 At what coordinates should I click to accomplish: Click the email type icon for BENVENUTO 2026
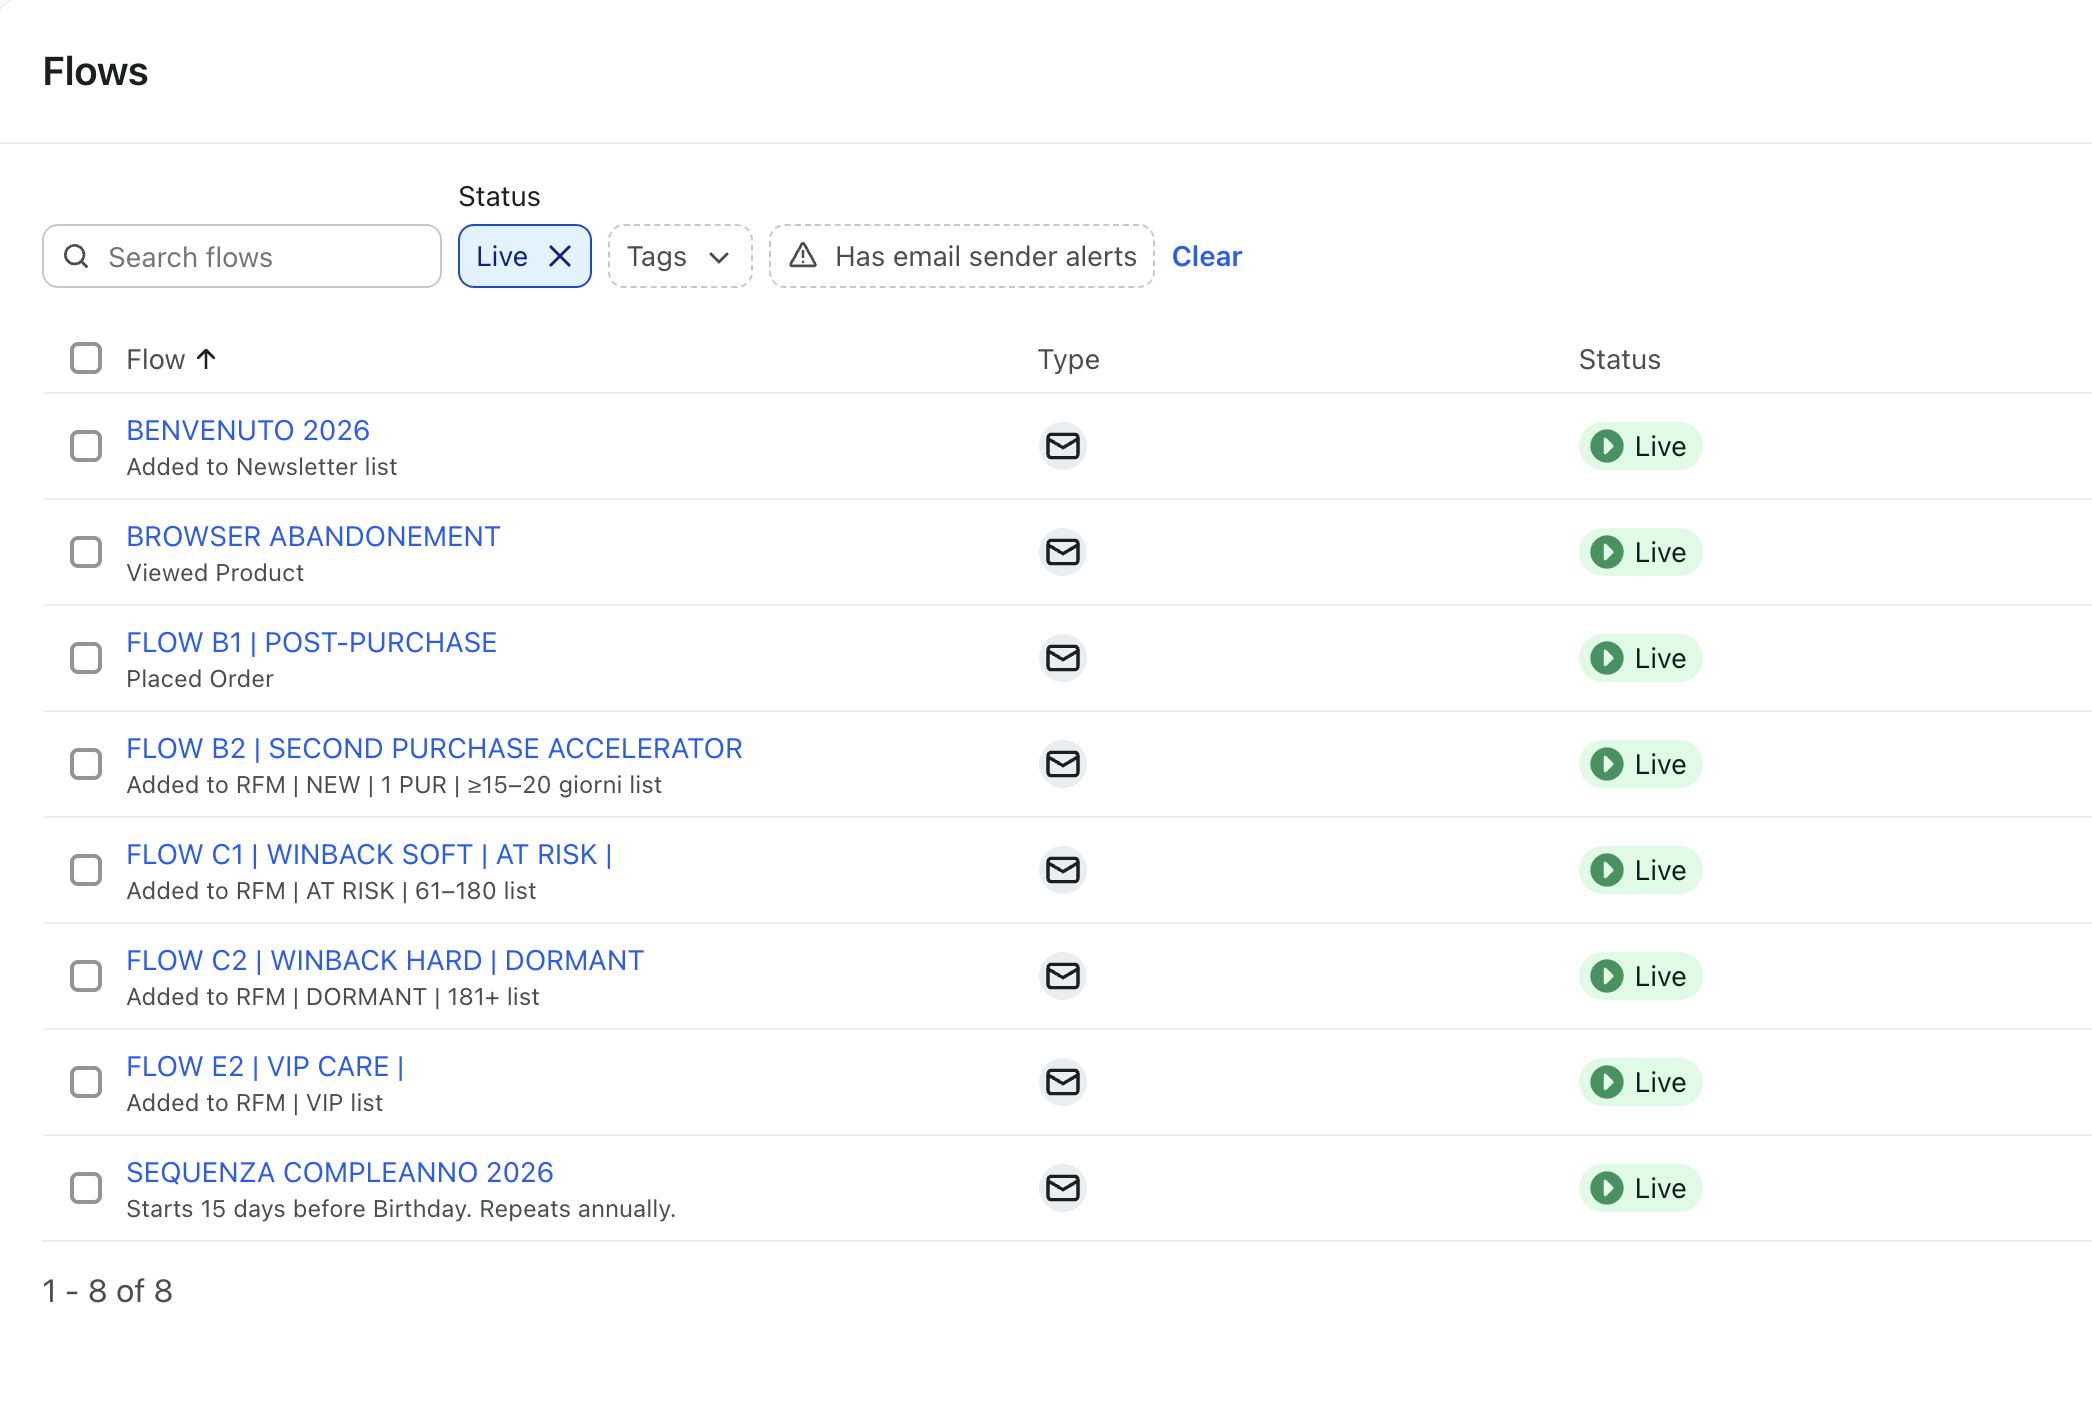coord(1062,446)
